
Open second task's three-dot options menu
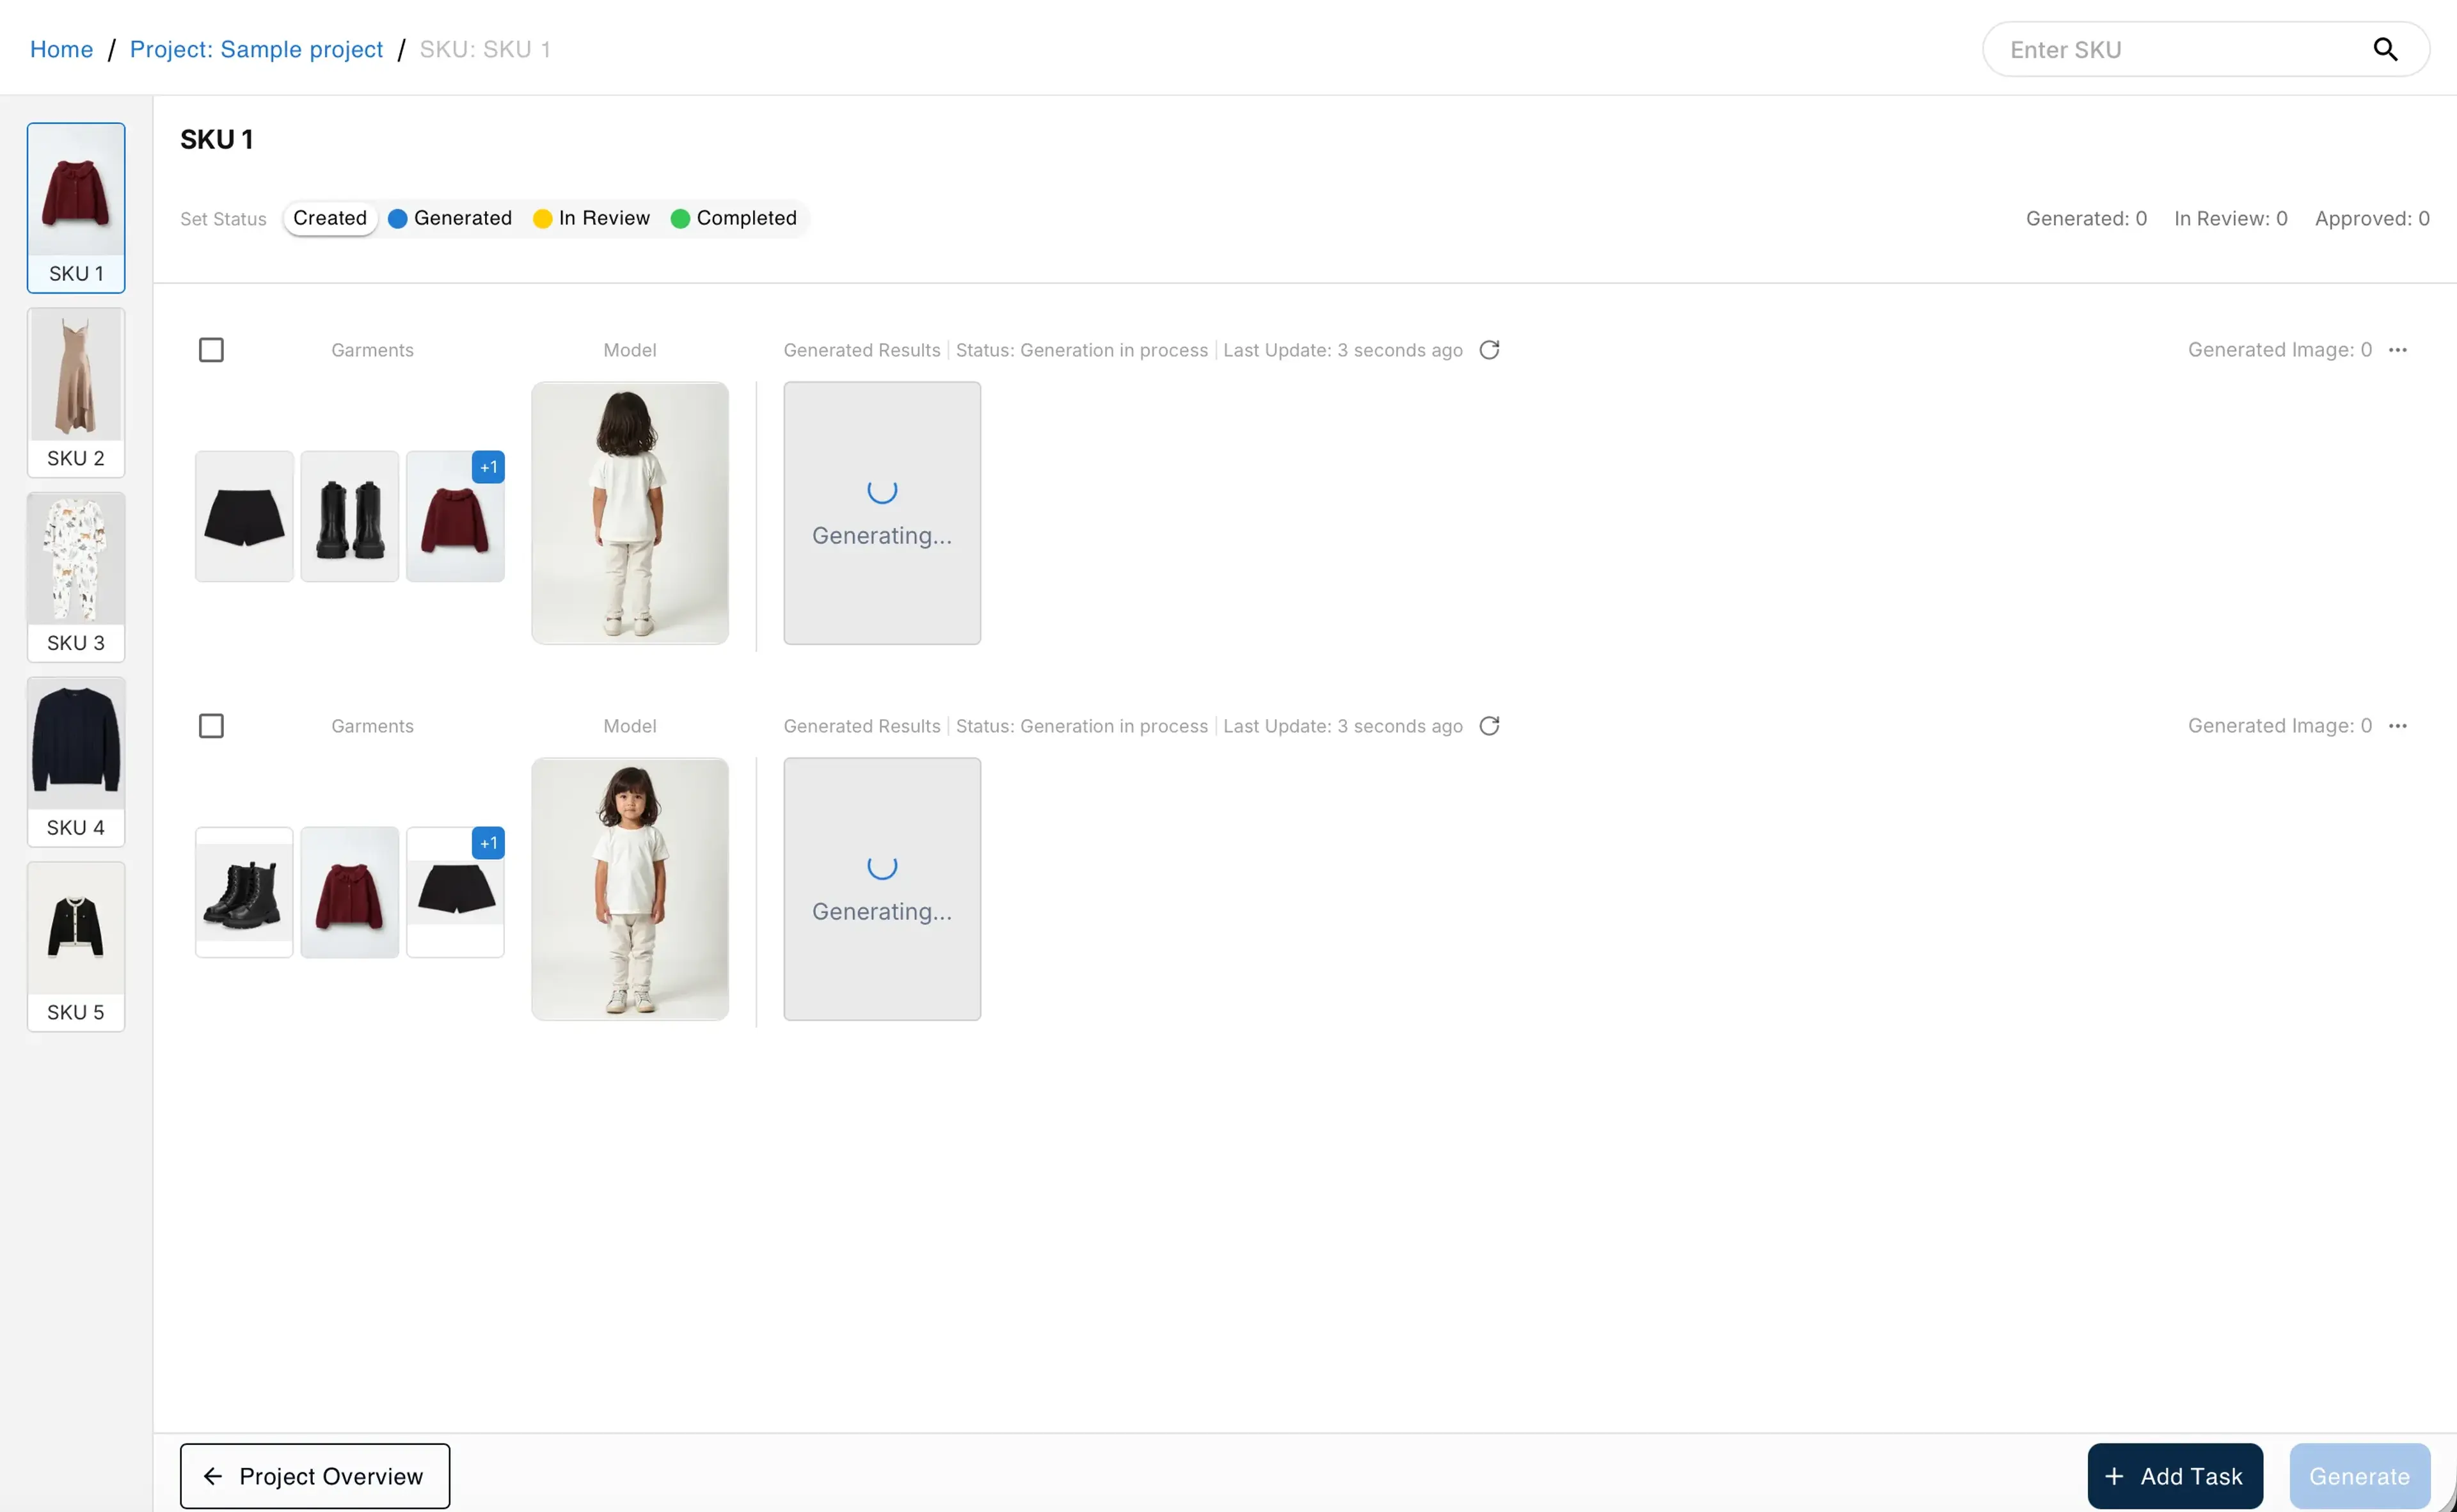(x=2397, y=726)
